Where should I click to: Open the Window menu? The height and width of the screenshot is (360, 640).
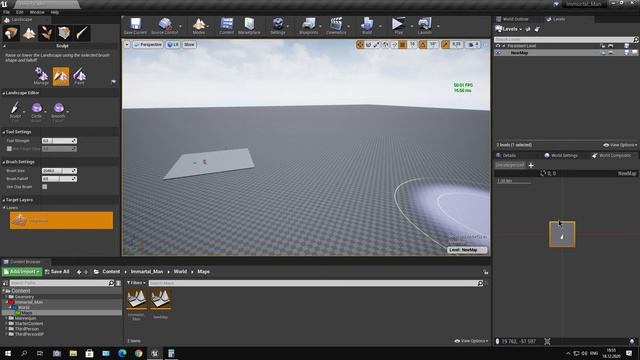[x=37, y=12]
